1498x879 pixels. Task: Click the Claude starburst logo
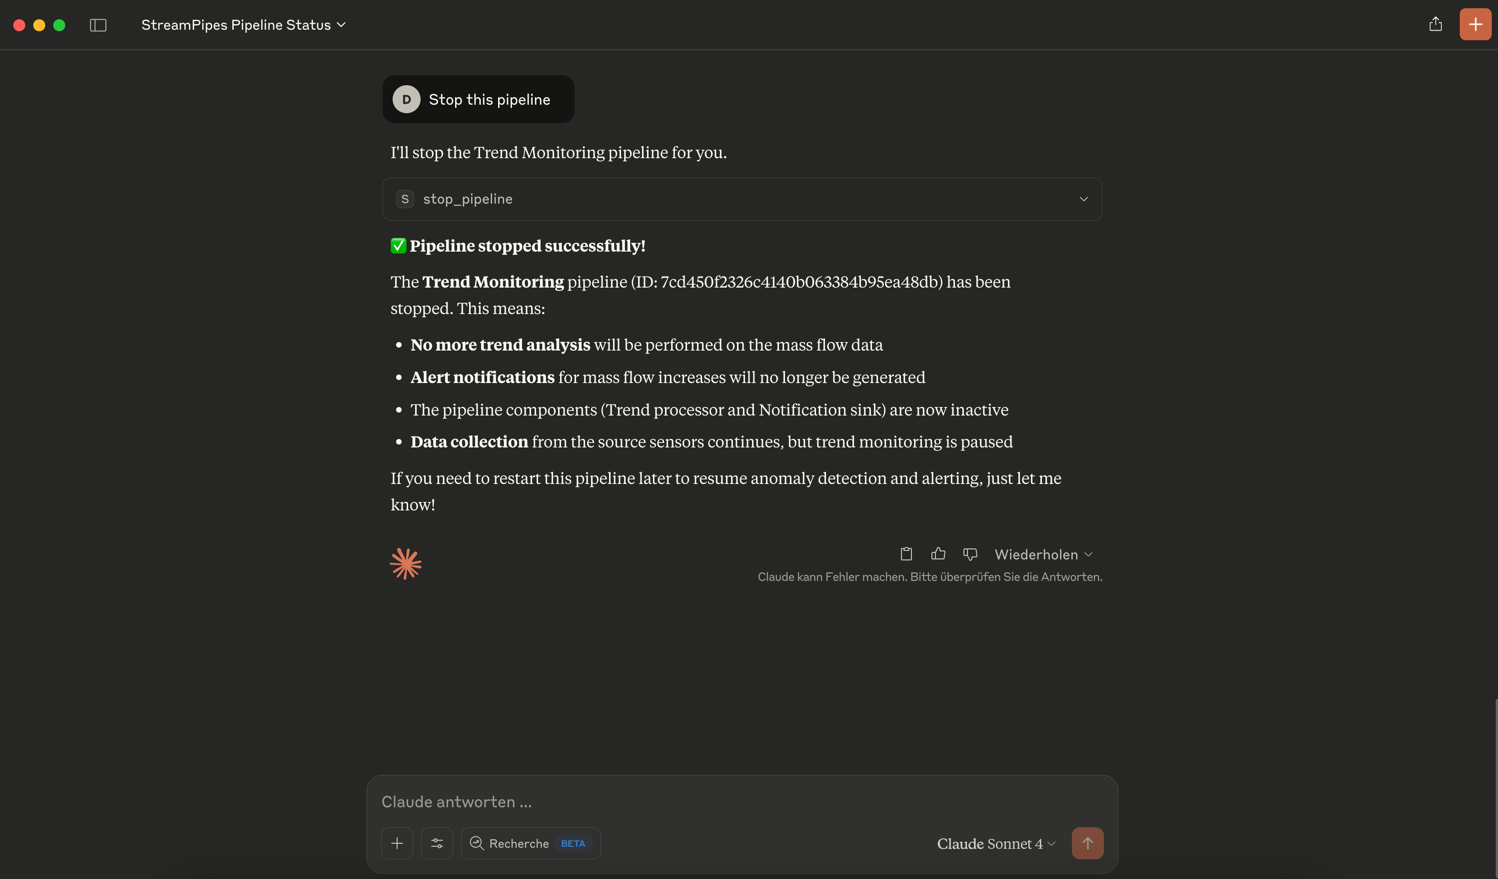coord(405,564)
